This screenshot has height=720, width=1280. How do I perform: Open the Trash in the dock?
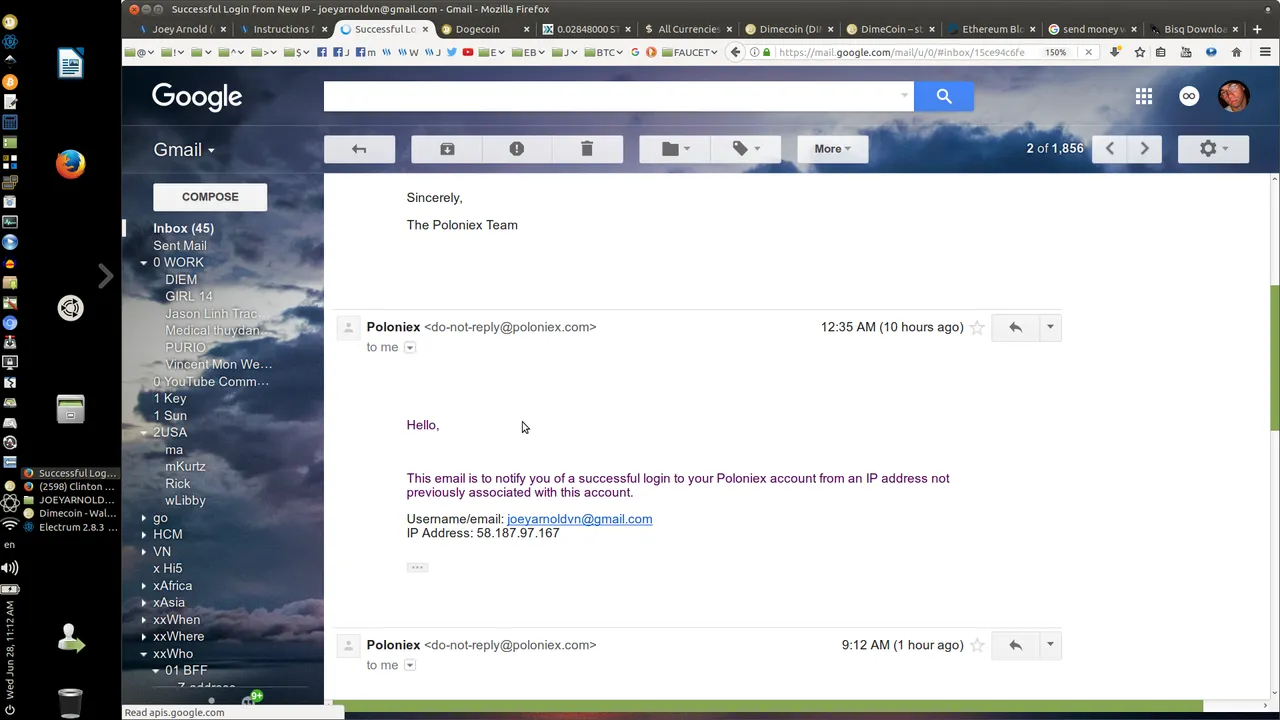(x=70, y=702)
